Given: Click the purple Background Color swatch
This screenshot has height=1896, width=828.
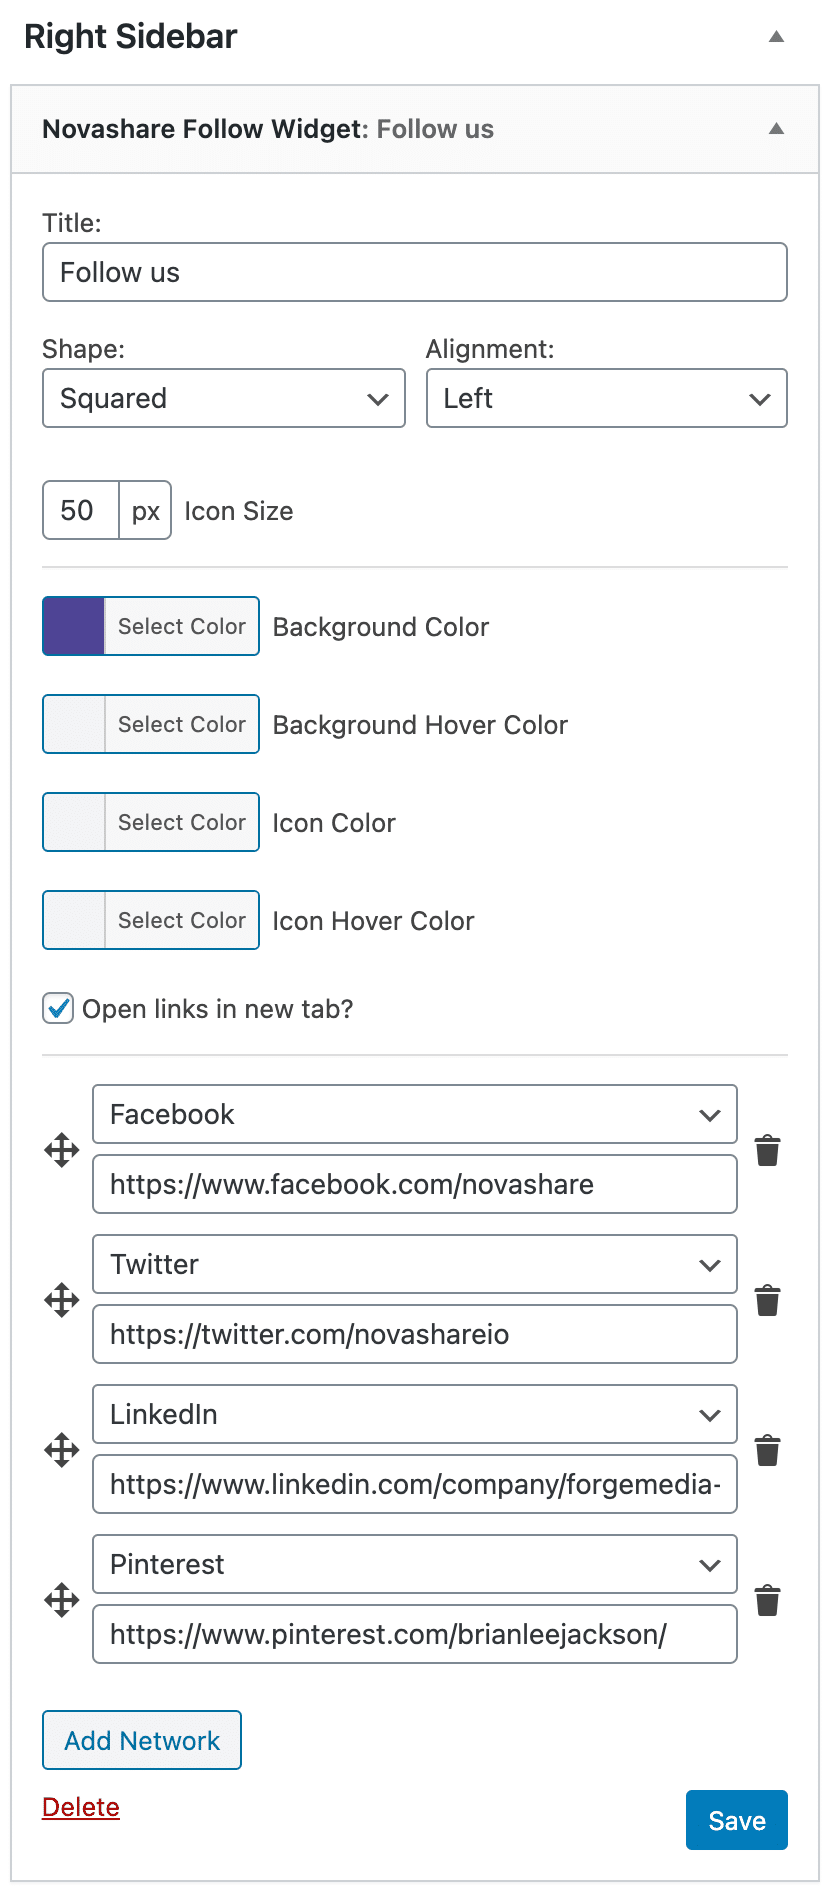Looking at the screenshot, I should 71,625.
